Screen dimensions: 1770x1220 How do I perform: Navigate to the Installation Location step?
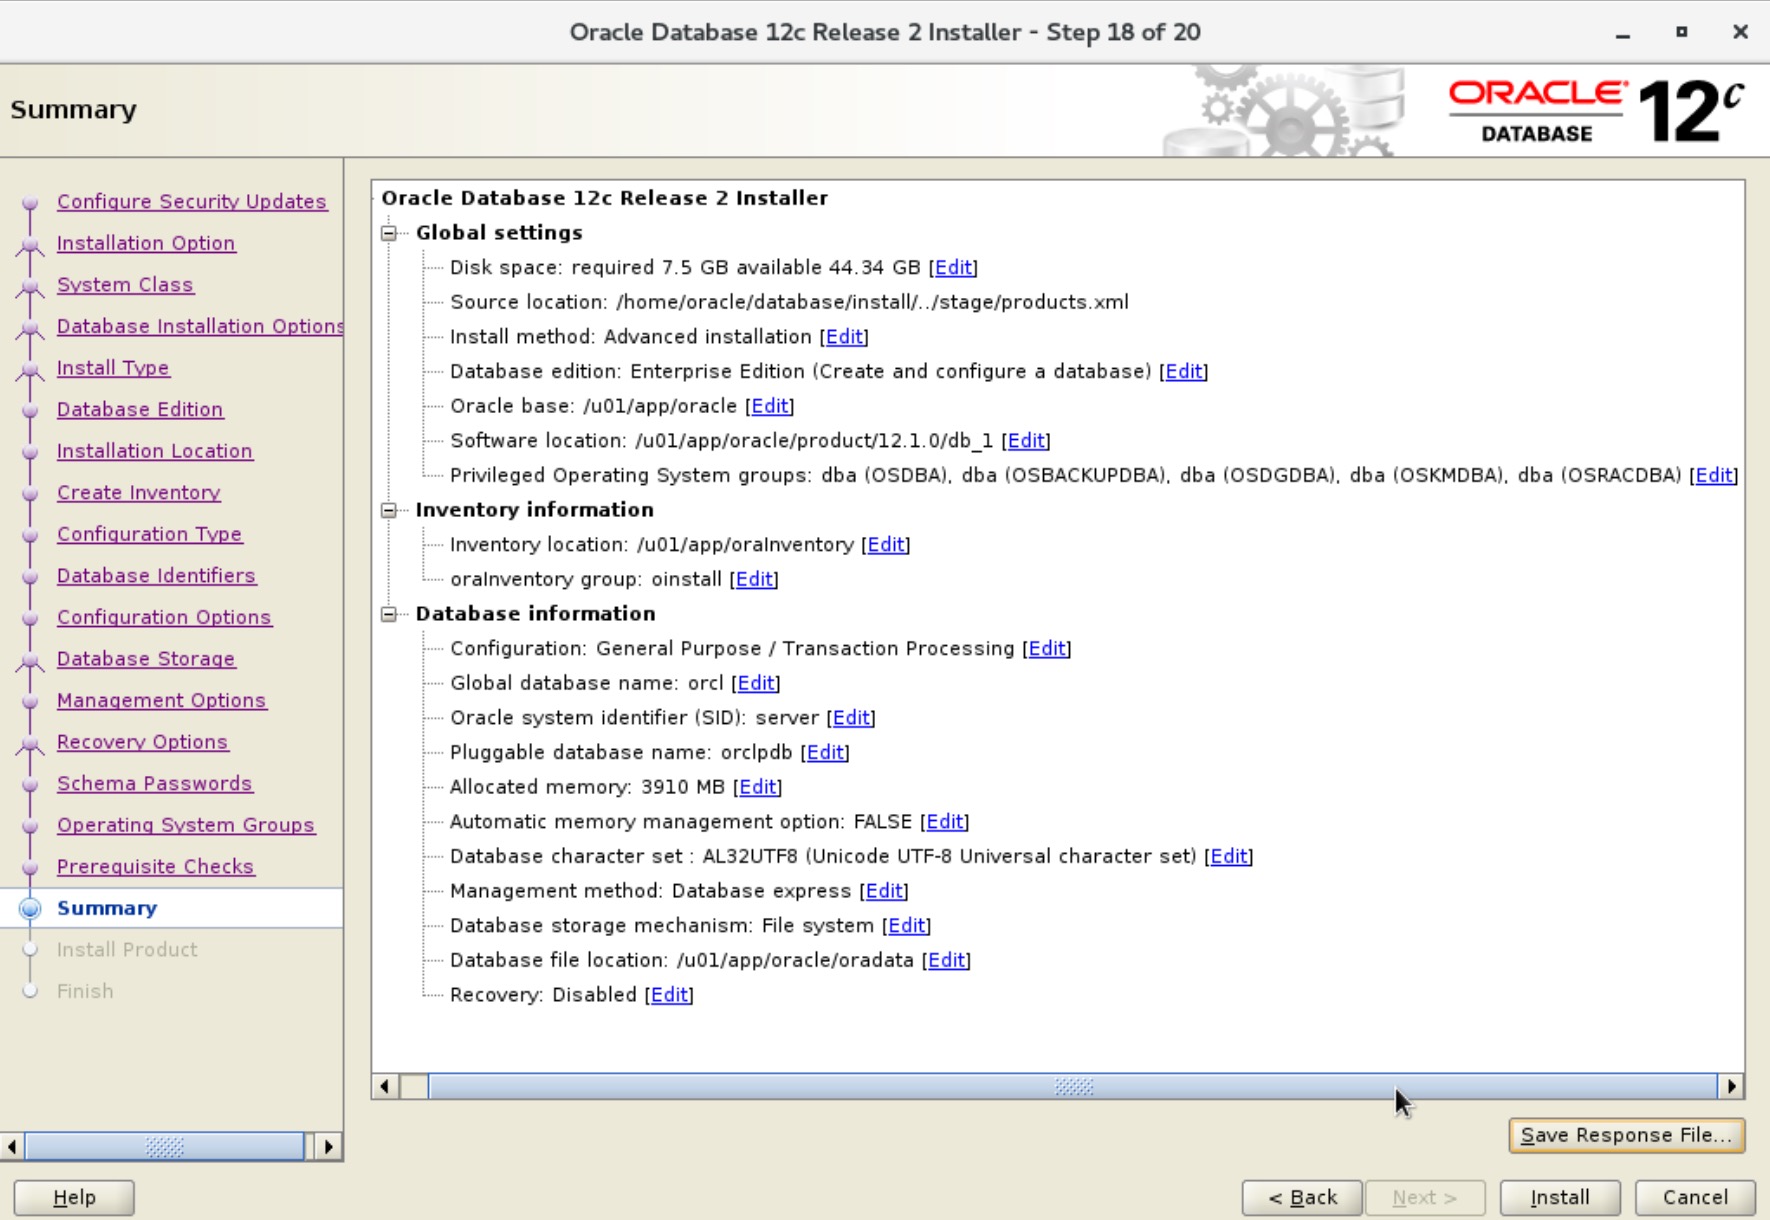click(x=155, y=451)
